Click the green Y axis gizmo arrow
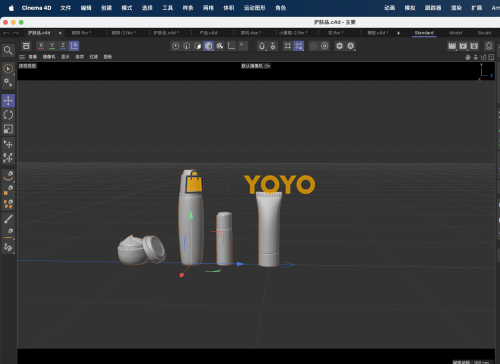Viewport: 500px width, 364px height. click(x=191, y=215)
